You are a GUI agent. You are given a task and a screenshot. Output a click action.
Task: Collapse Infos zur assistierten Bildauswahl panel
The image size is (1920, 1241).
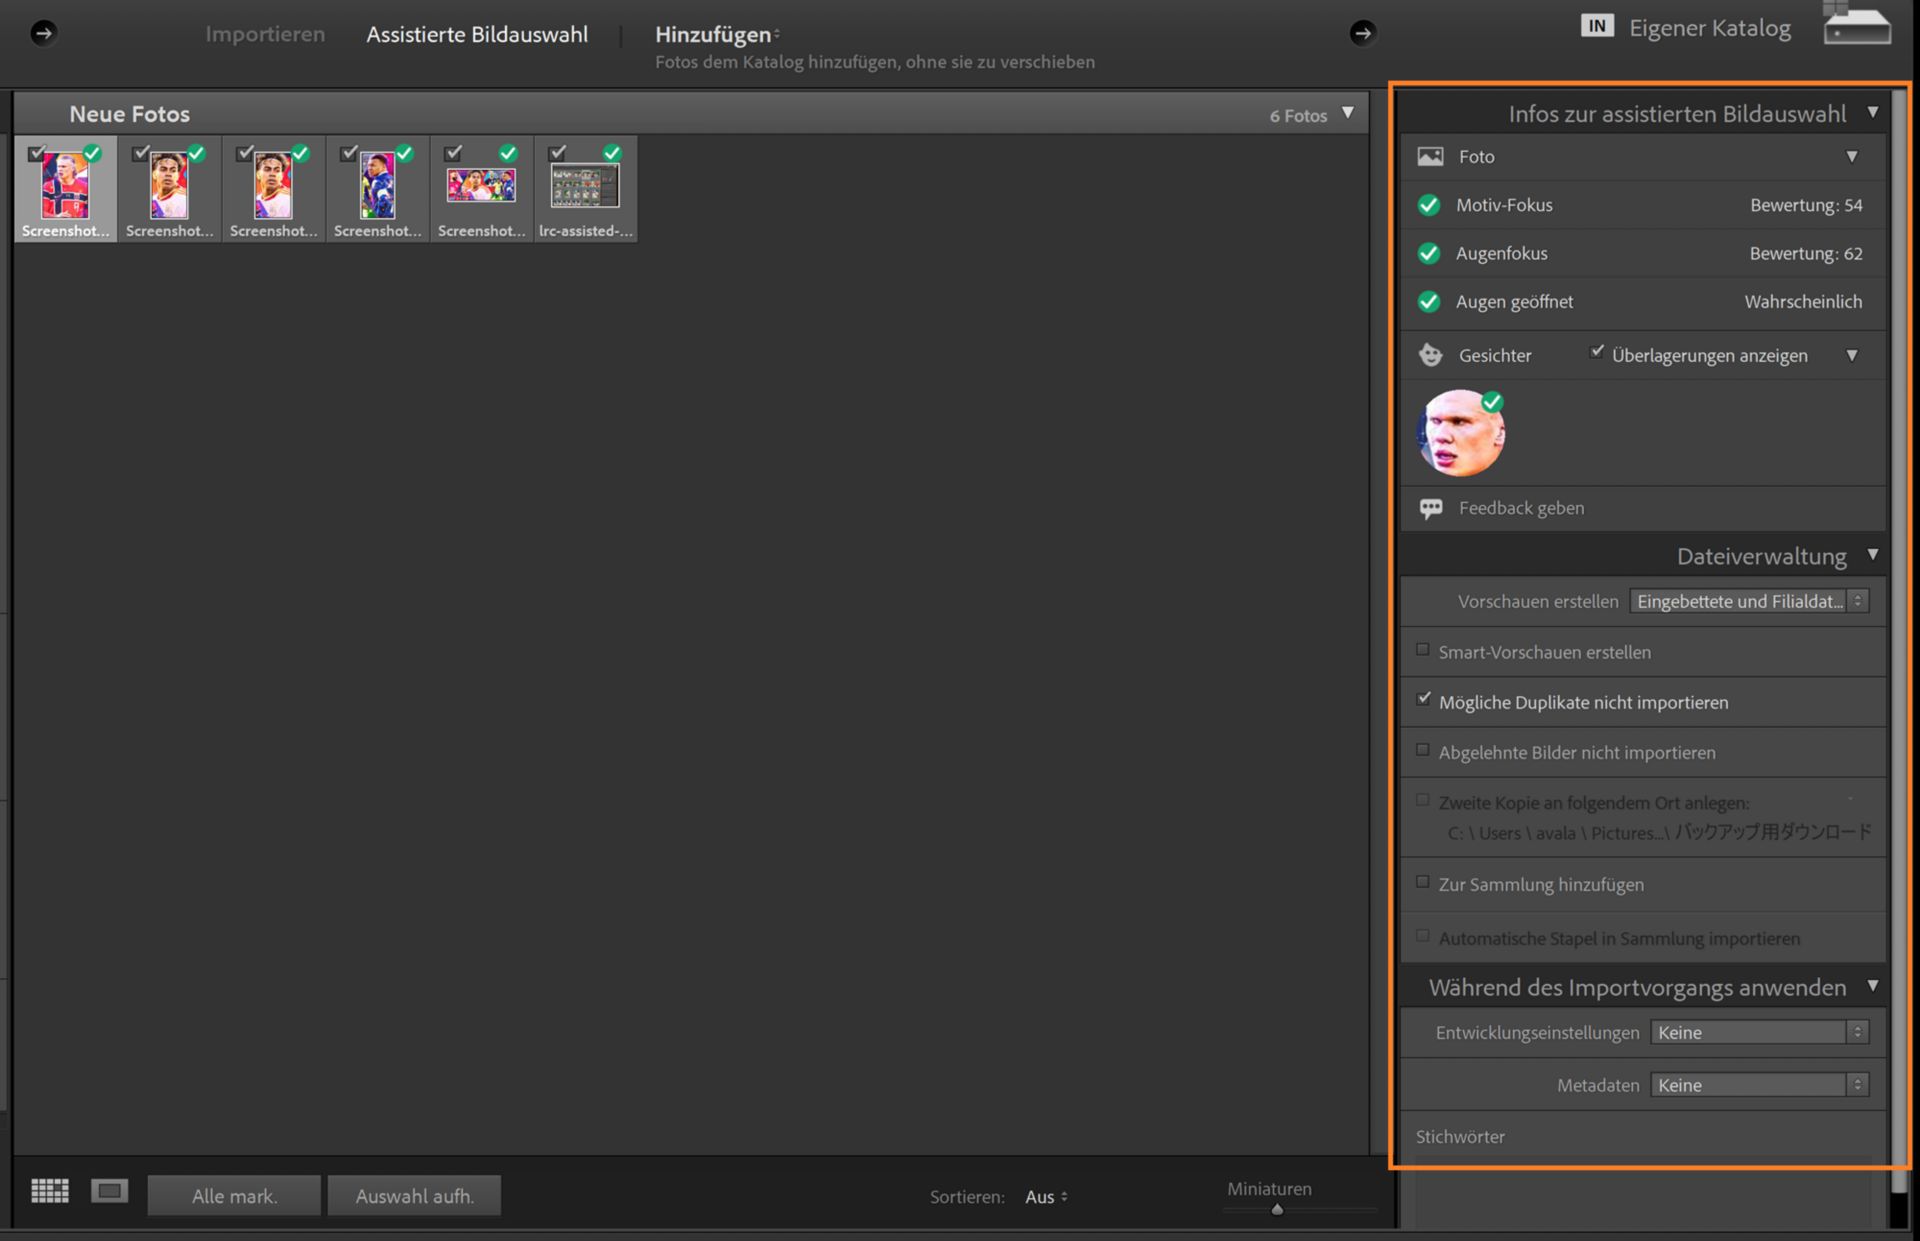[1873, 112]
